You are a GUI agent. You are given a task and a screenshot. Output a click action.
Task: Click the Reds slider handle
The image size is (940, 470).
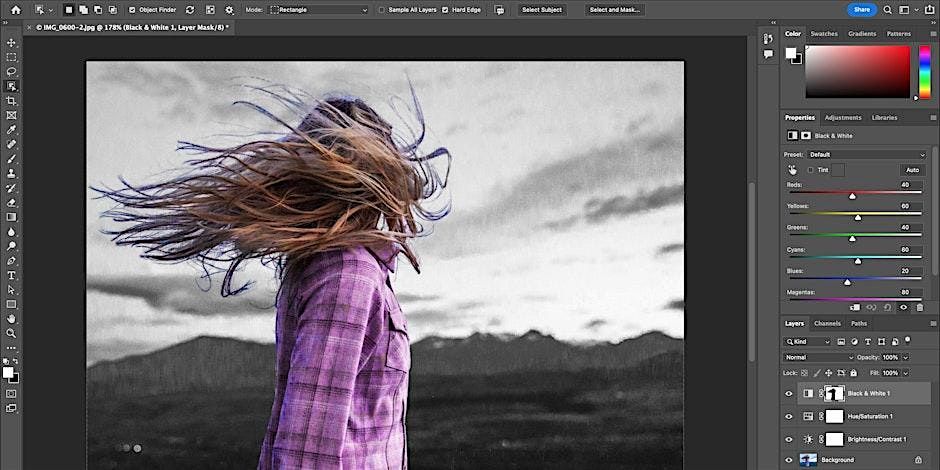coord(852,196)
